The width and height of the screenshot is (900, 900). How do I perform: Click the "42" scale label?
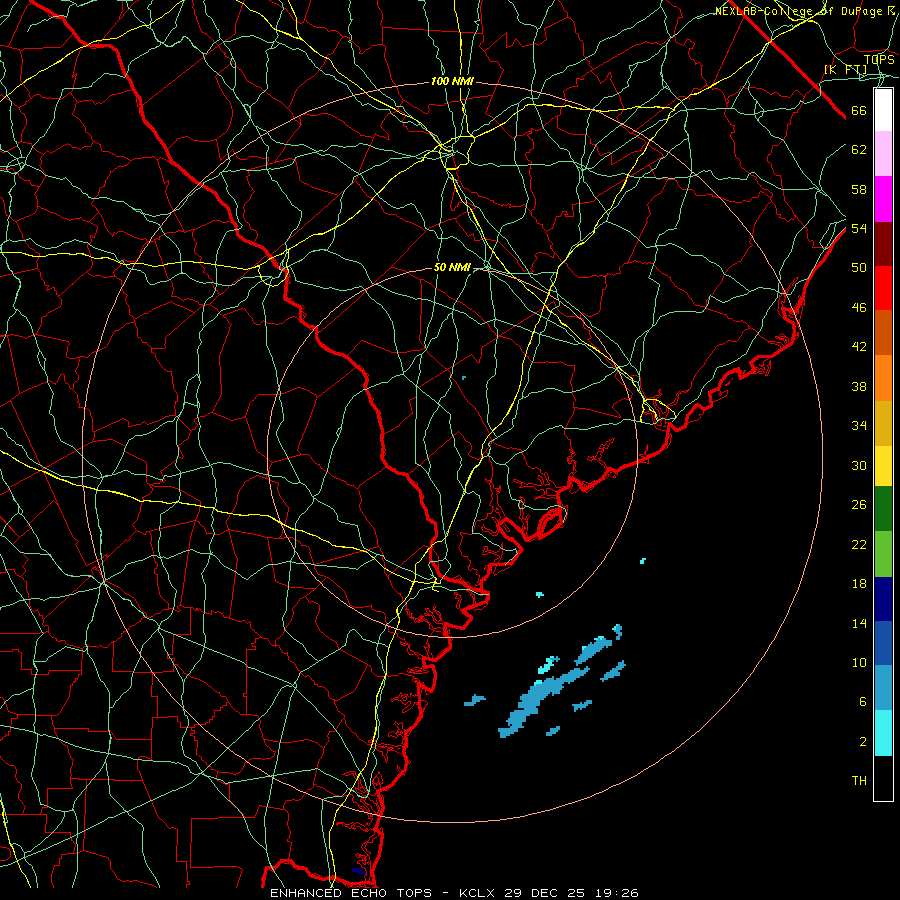click(x=859, y=347)
